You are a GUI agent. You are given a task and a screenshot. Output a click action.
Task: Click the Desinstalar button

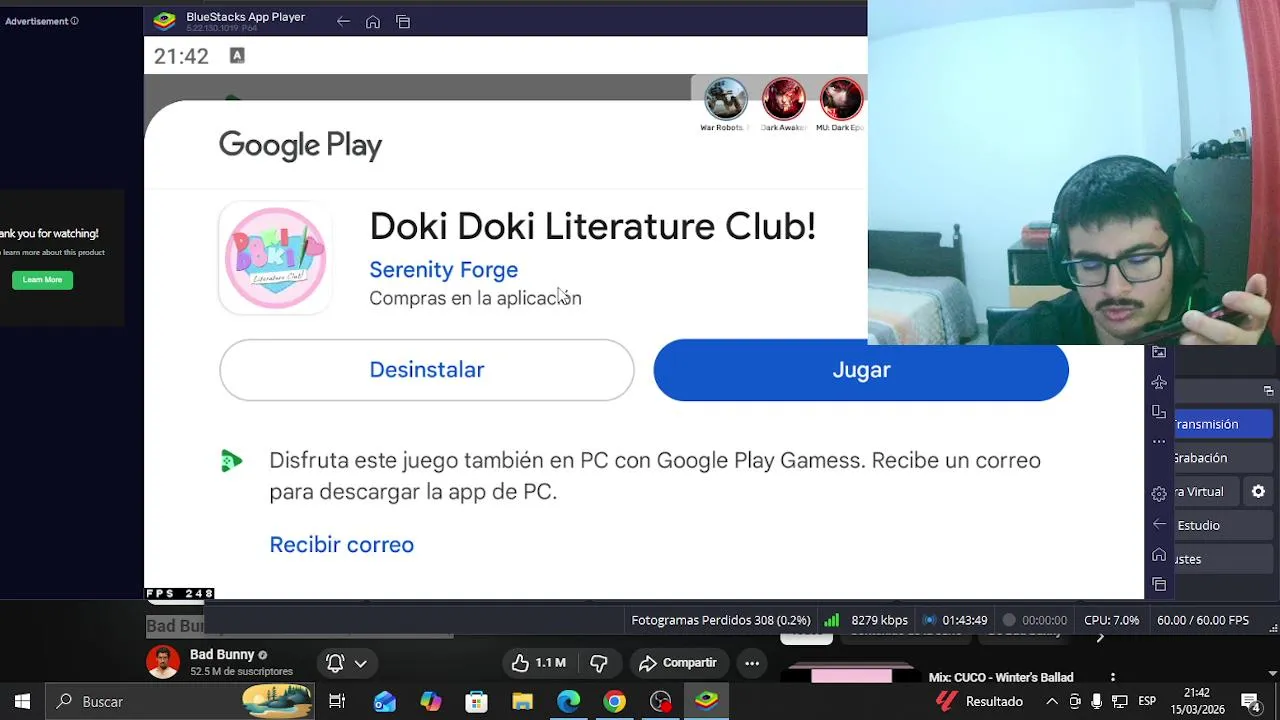coord(427,370)
